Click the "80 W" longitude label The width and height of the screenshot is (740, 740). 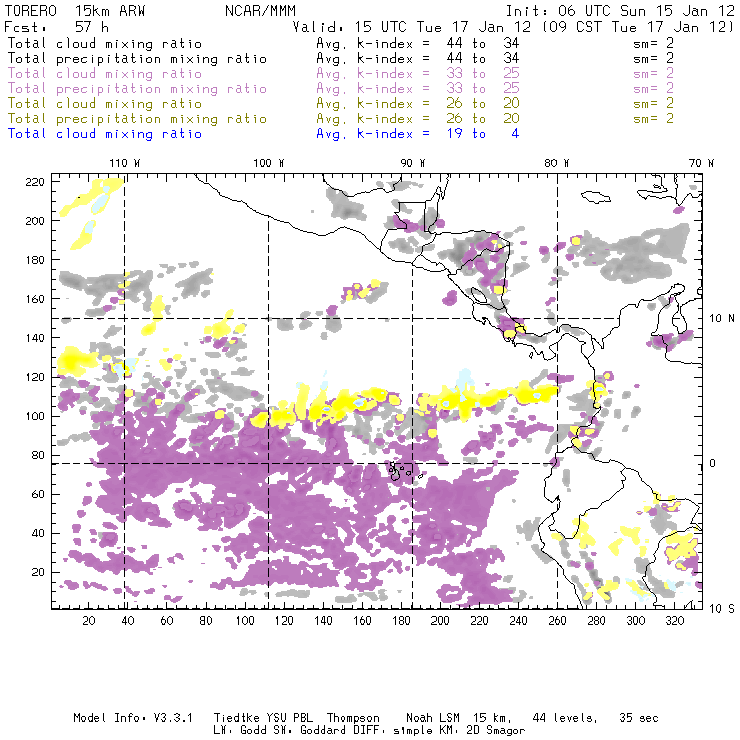pos(557,163)
